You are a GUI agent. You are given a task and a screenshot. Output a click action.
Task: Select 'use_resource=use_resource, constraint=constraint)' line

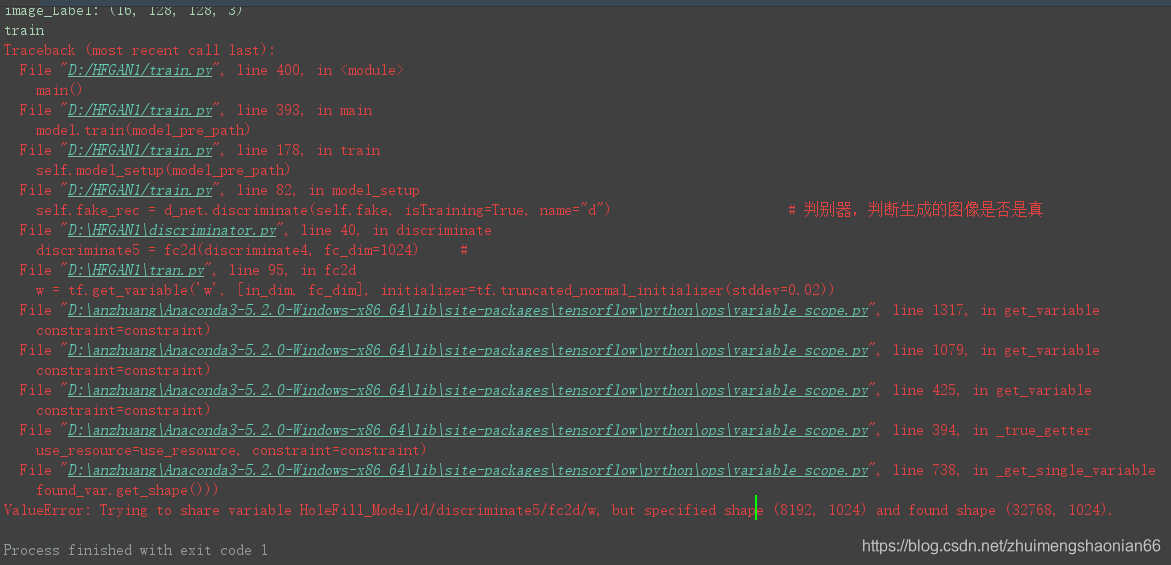231,450
